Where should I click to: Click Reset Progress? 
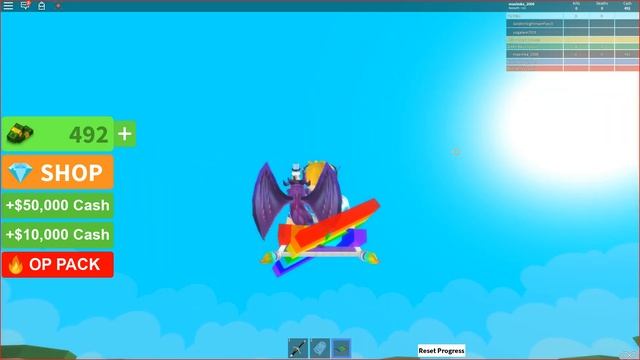click(x=441, y=351)
